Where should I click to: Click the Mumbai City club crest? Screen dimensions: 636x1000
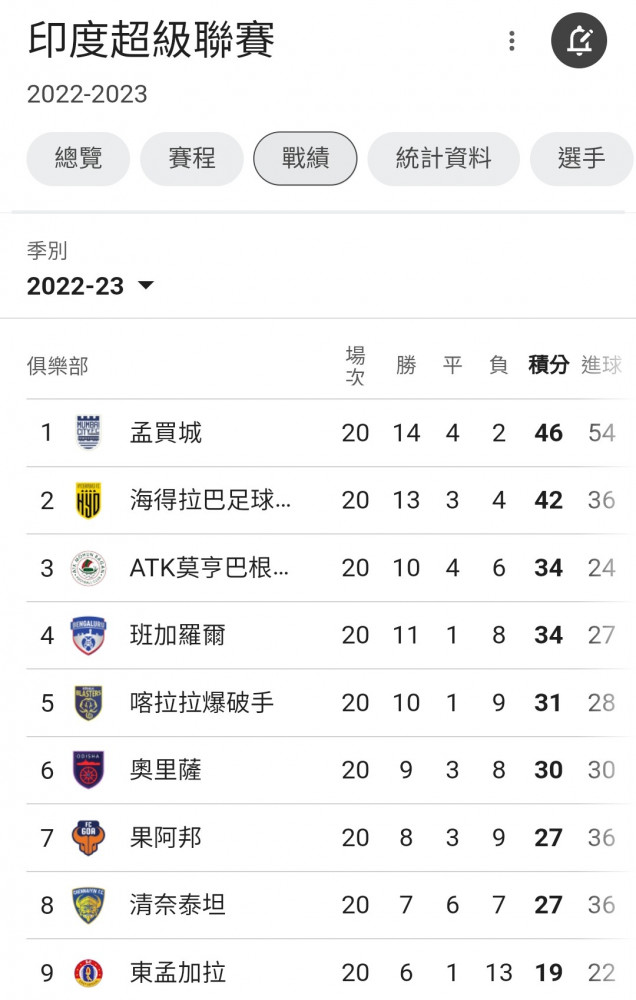point(88,433)
